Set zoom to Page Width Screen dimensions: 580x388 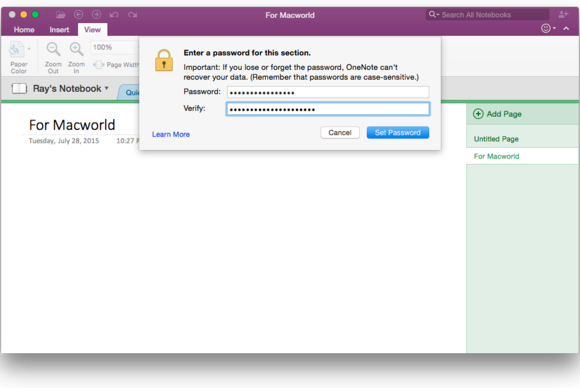click(116, 65)
